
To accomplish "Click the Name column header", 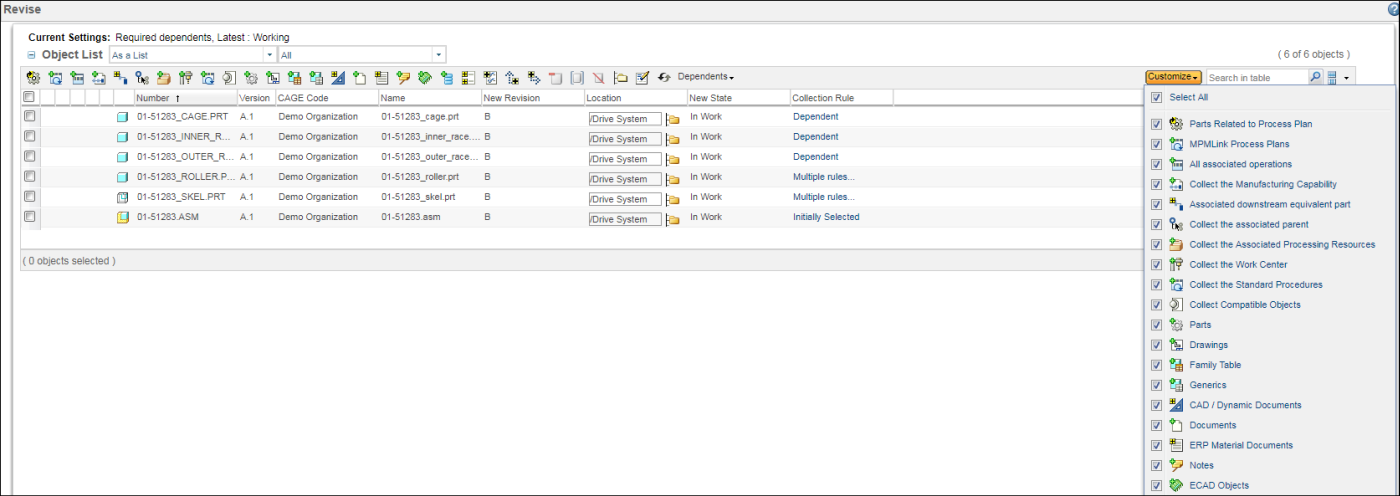I will 429,98.
